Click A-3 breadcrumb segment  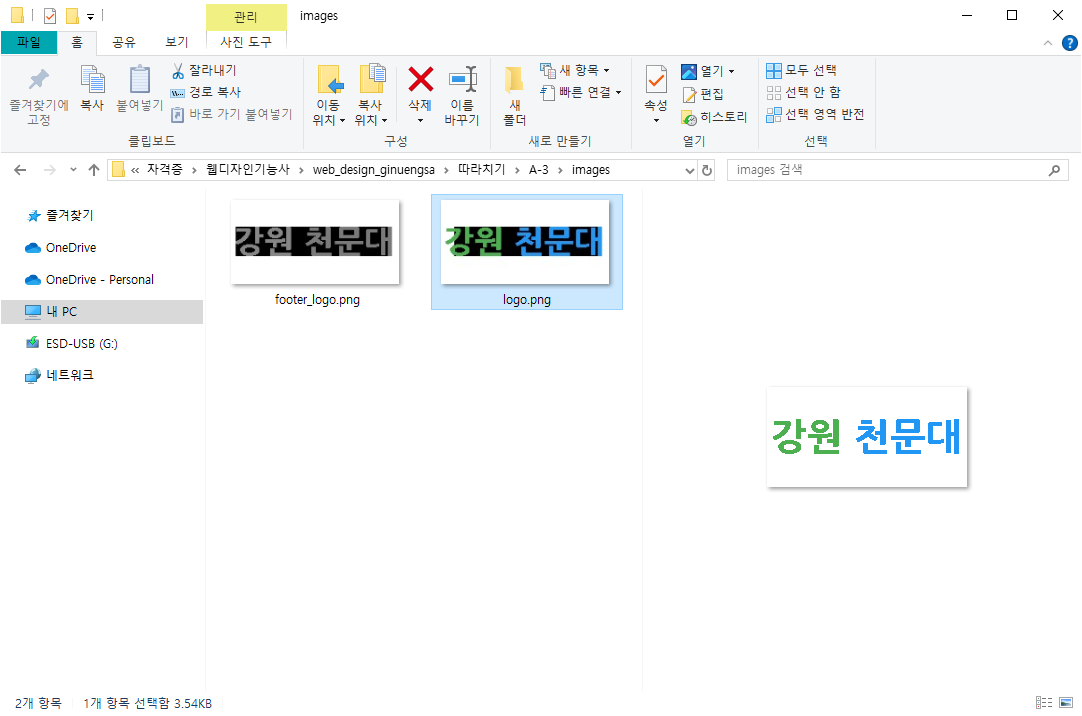tap(539, 170)
